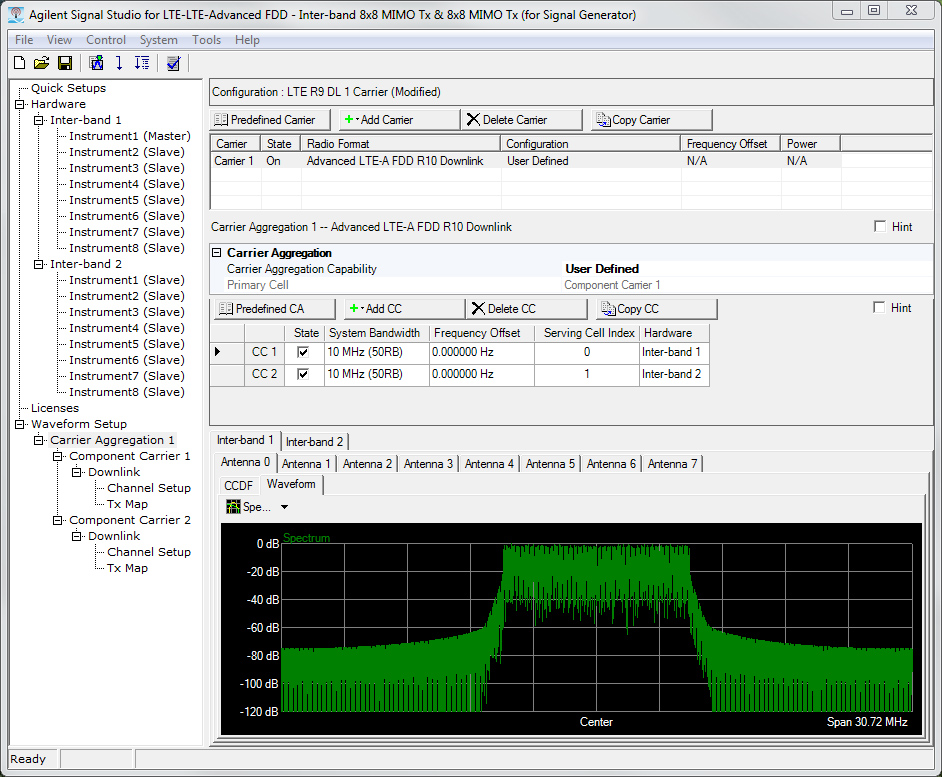The width and height of the screenshot is (942, 777).
Task: Open the Control menu
Action: click(x=106, y=40)
